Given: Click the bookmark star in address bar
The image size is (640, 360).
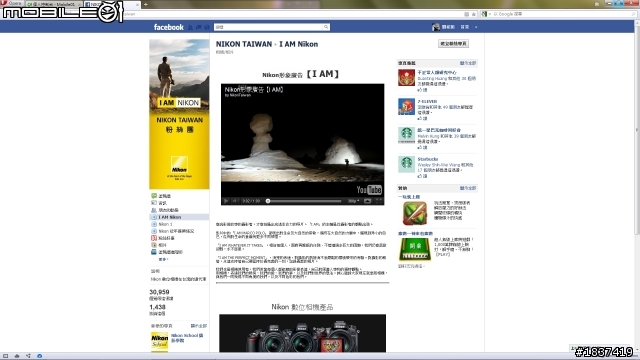Looking at the screenshot, I should (x=473, y=14).
